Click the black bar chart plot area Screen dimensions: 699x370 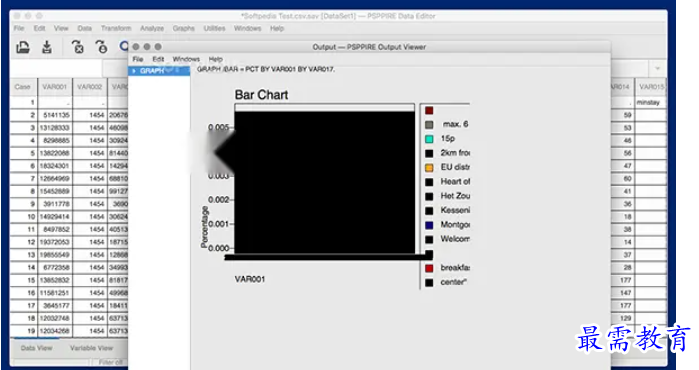(325, 182)
